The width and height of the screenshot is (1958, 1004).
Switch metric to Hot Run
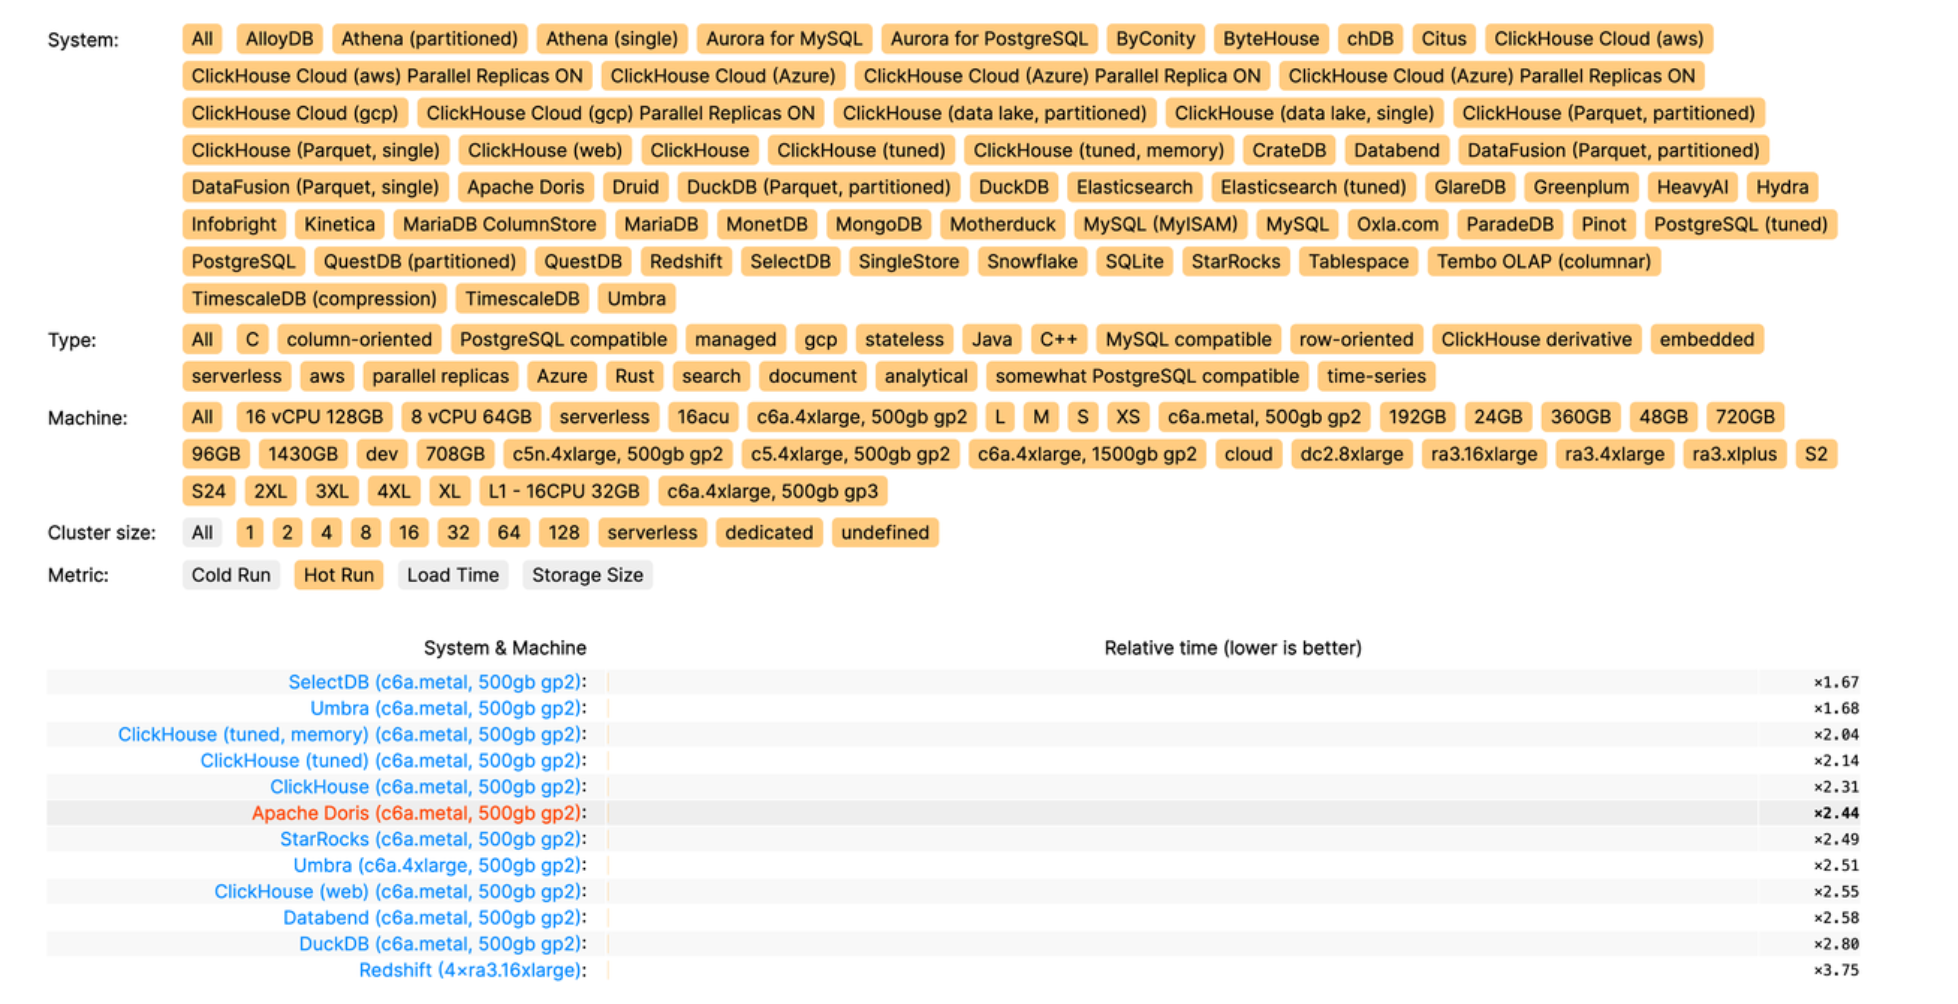click(339, 575)
